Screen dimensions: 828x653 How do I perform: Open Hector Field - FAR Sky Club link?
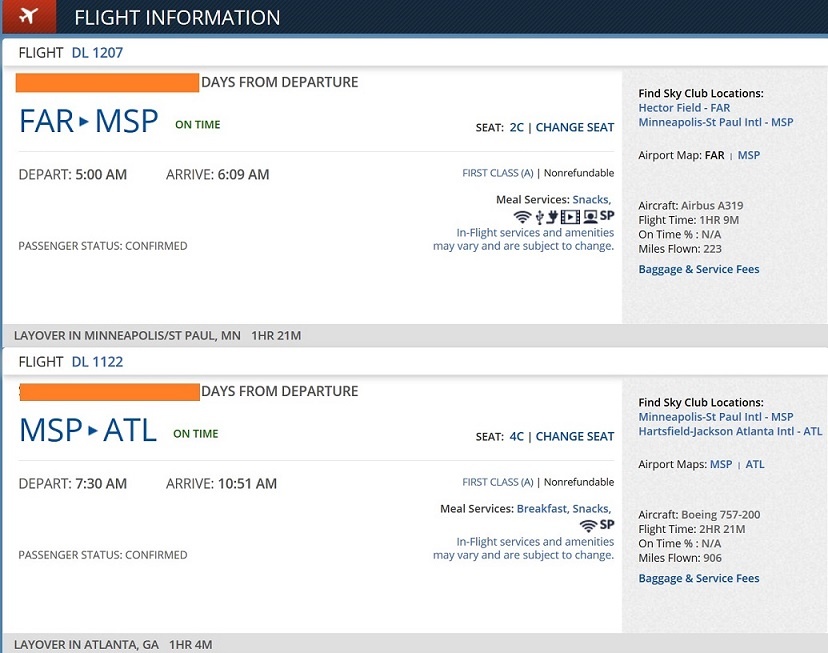684,108
